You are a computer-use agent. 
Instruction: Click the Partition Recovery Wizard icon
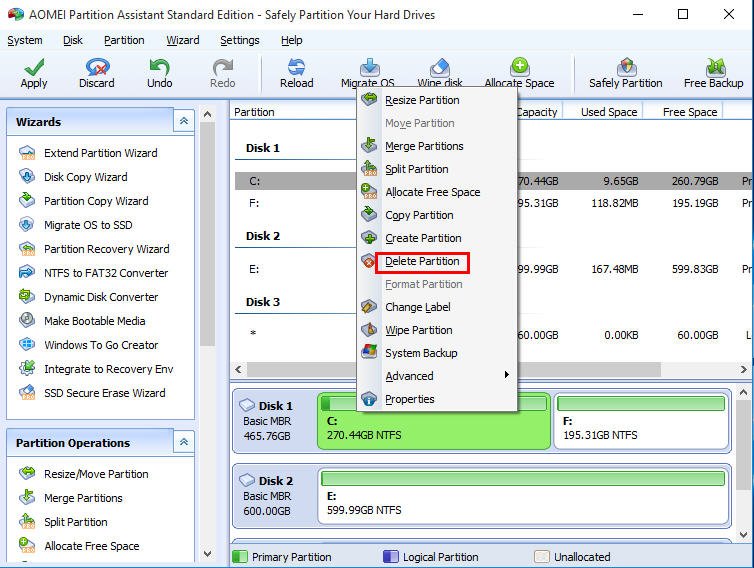(x=27, y=249)
